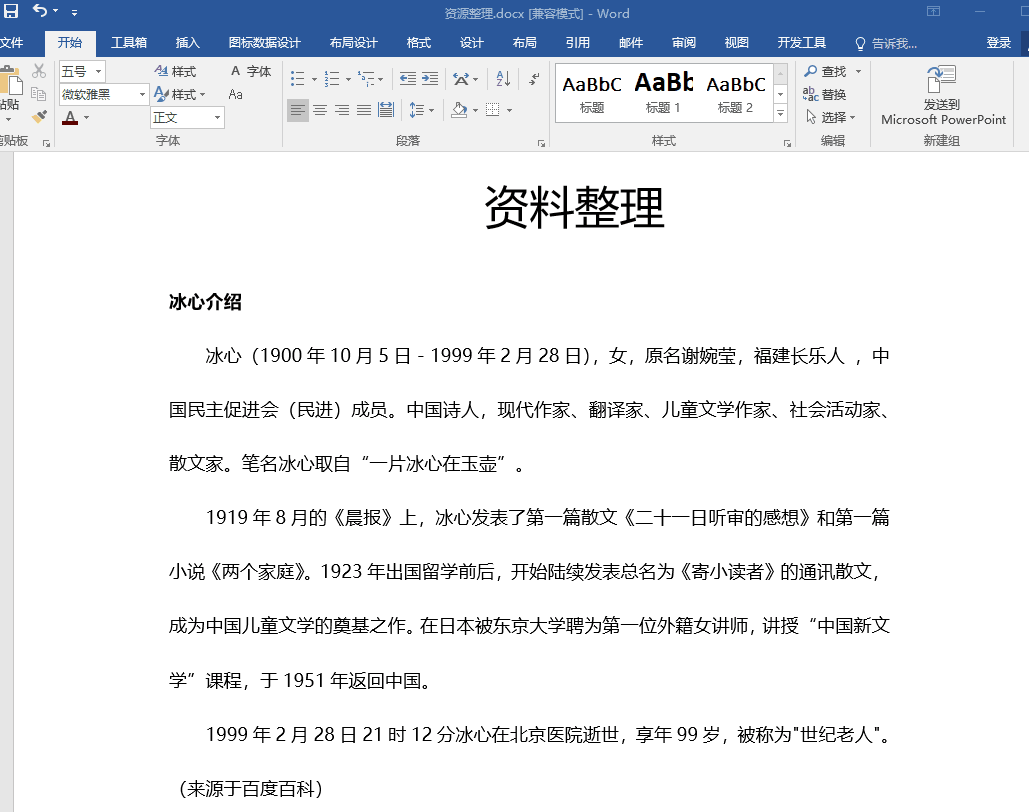This screenshot has height=812, width=1029.
Task: Apply the 标题 2 style thumbnail
Action: [x=736, y=93]
